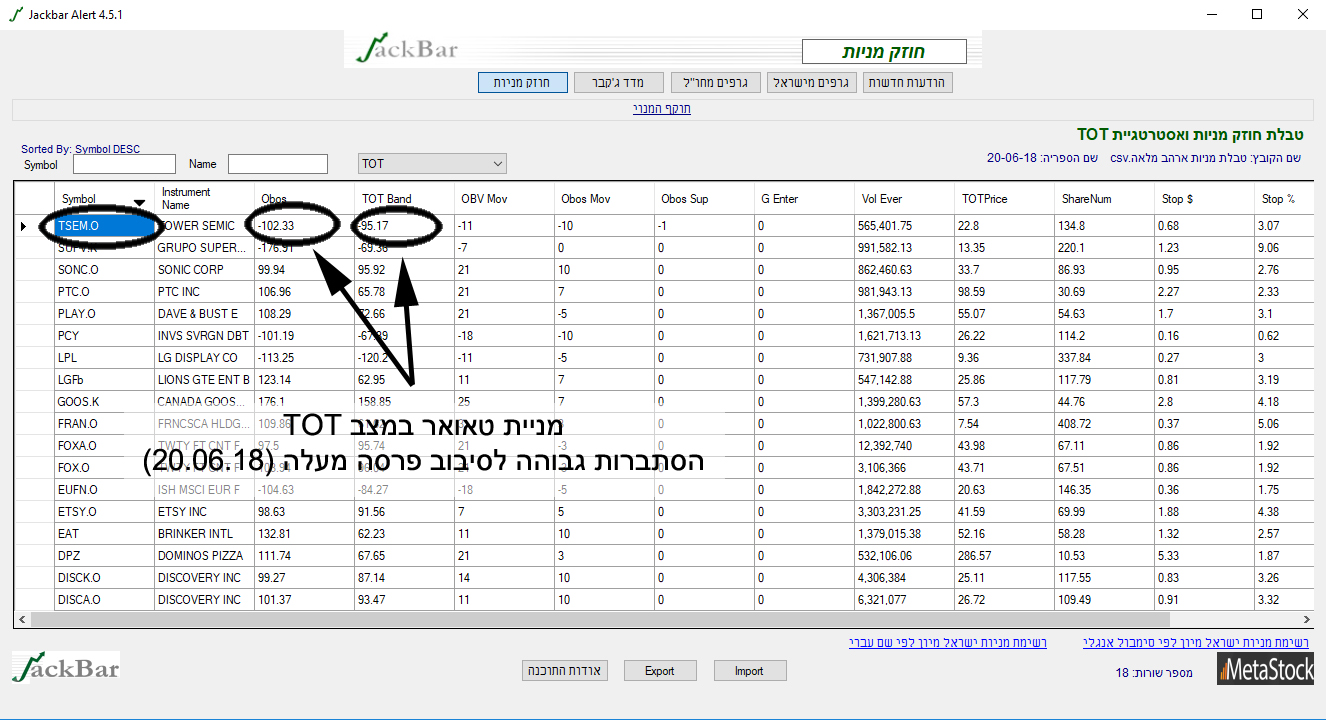This screenshot has height=720, width=1326.
Task: Open the הודעות חדשות tab
Action: [x=908, y=82]
